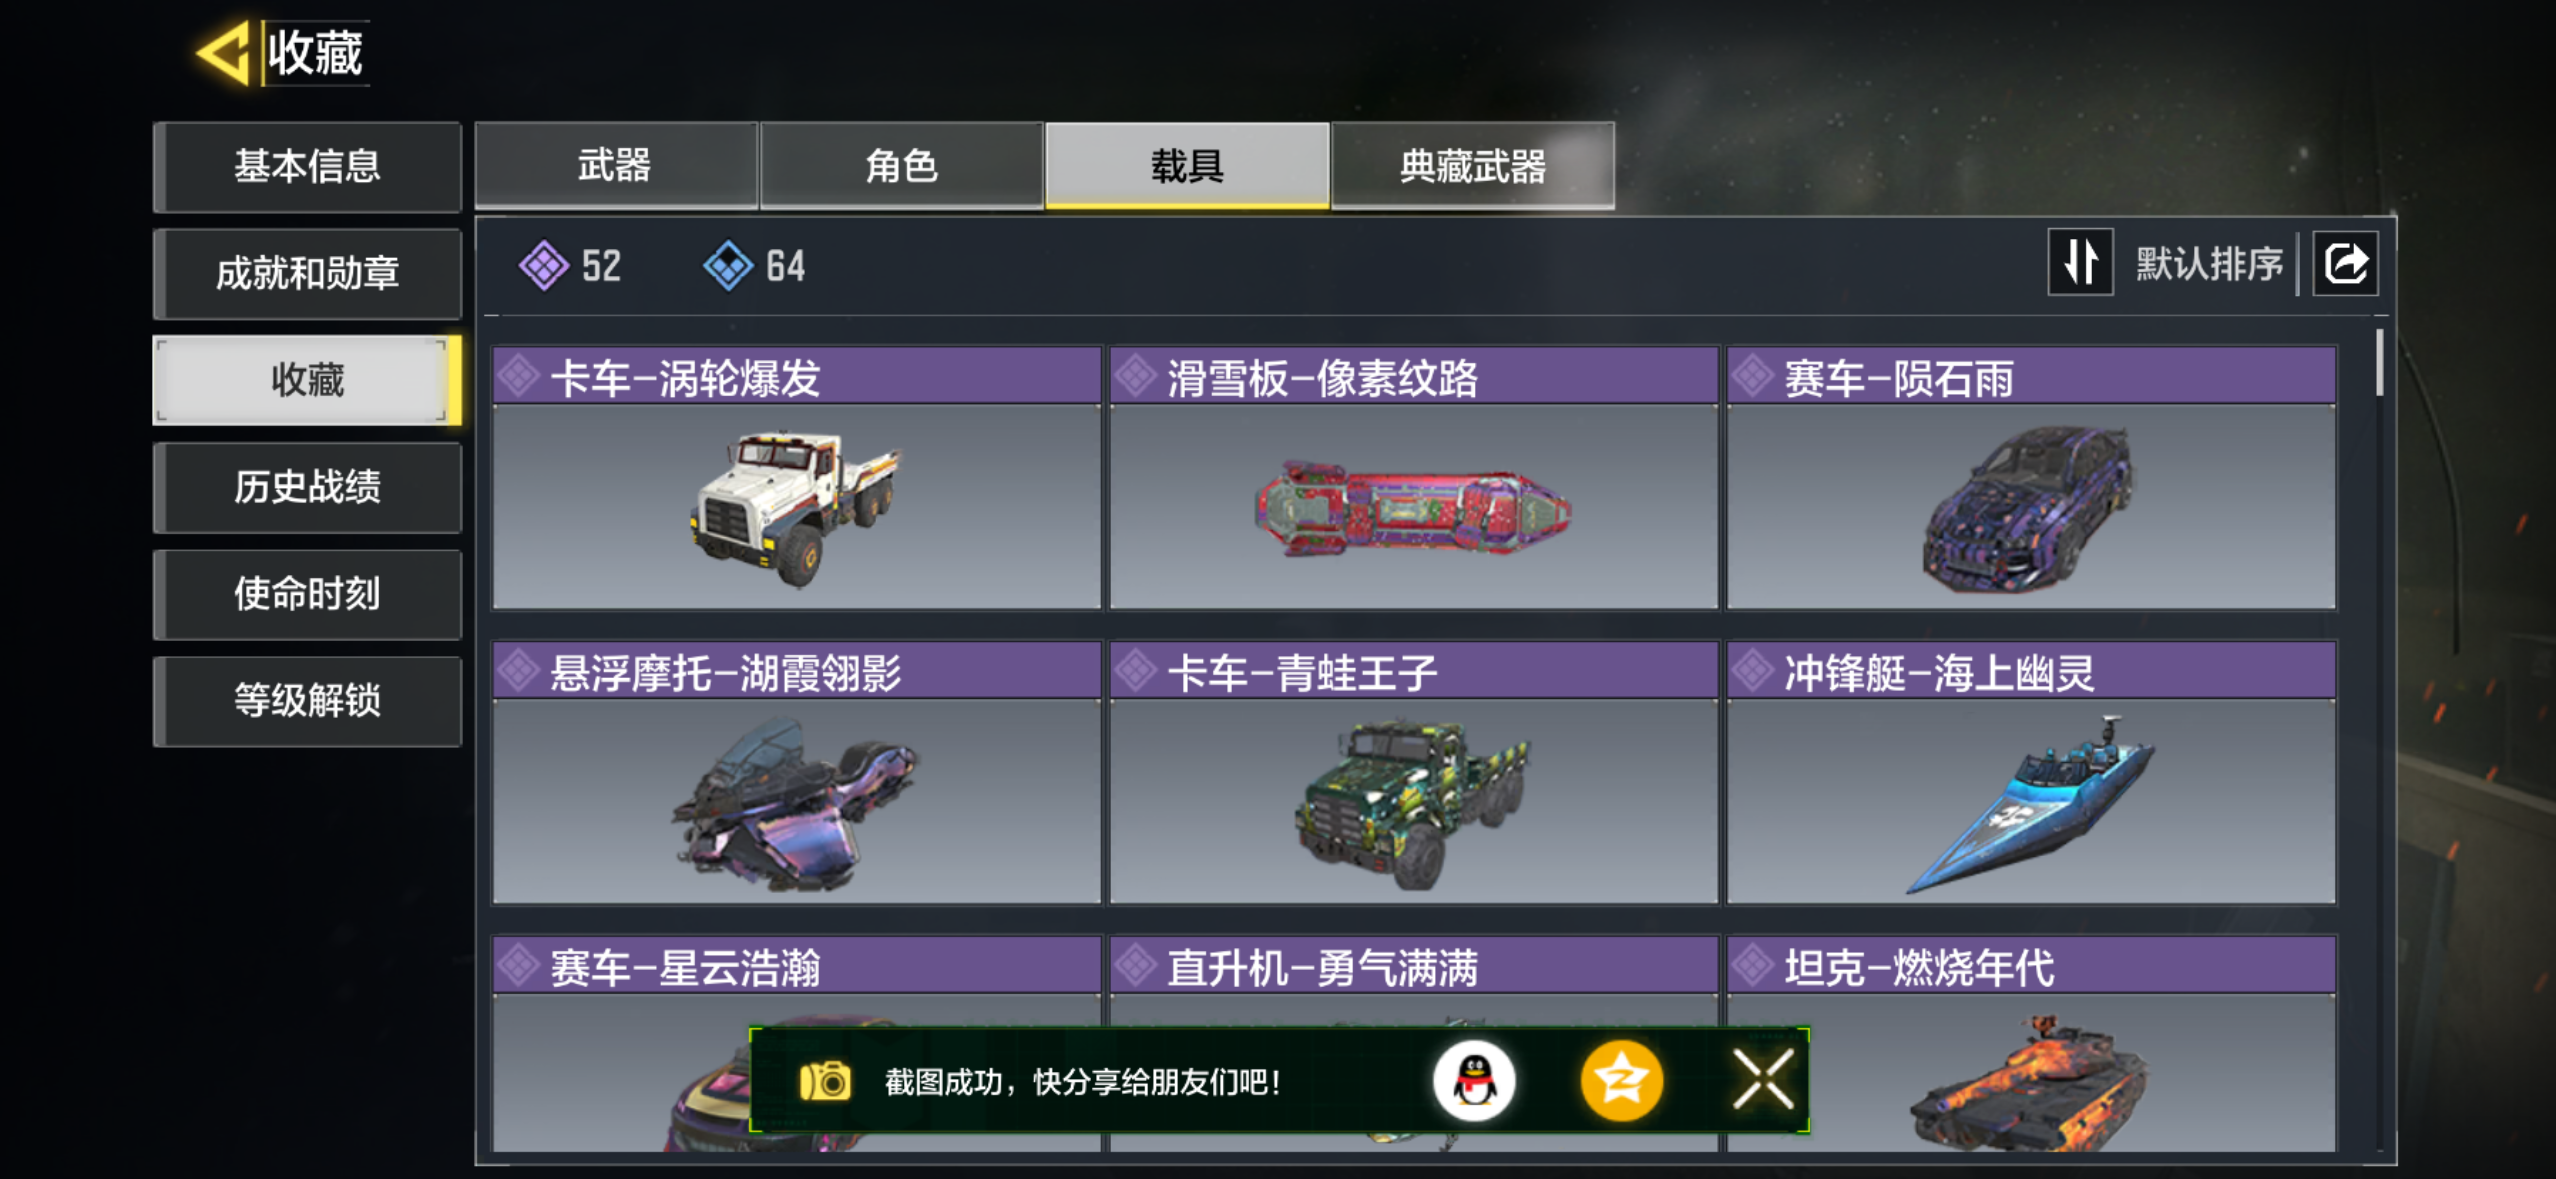Select 基本信息 in the sidebar
The width and height of the screenshot is (2556, 1179).
(x=307, y=166)
